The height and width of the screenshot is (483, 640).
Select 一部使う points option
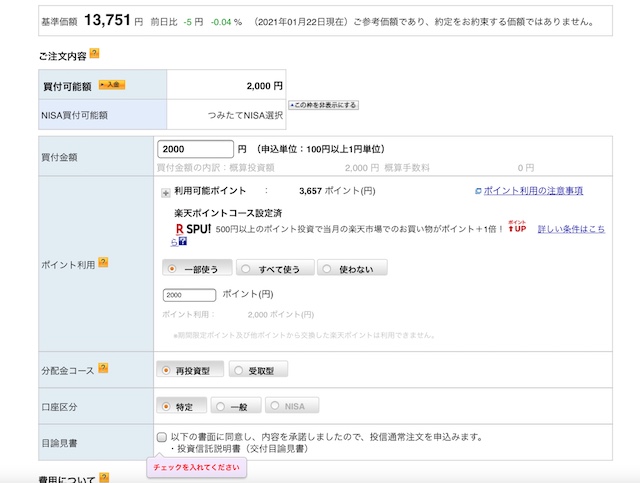coord(196,268)
